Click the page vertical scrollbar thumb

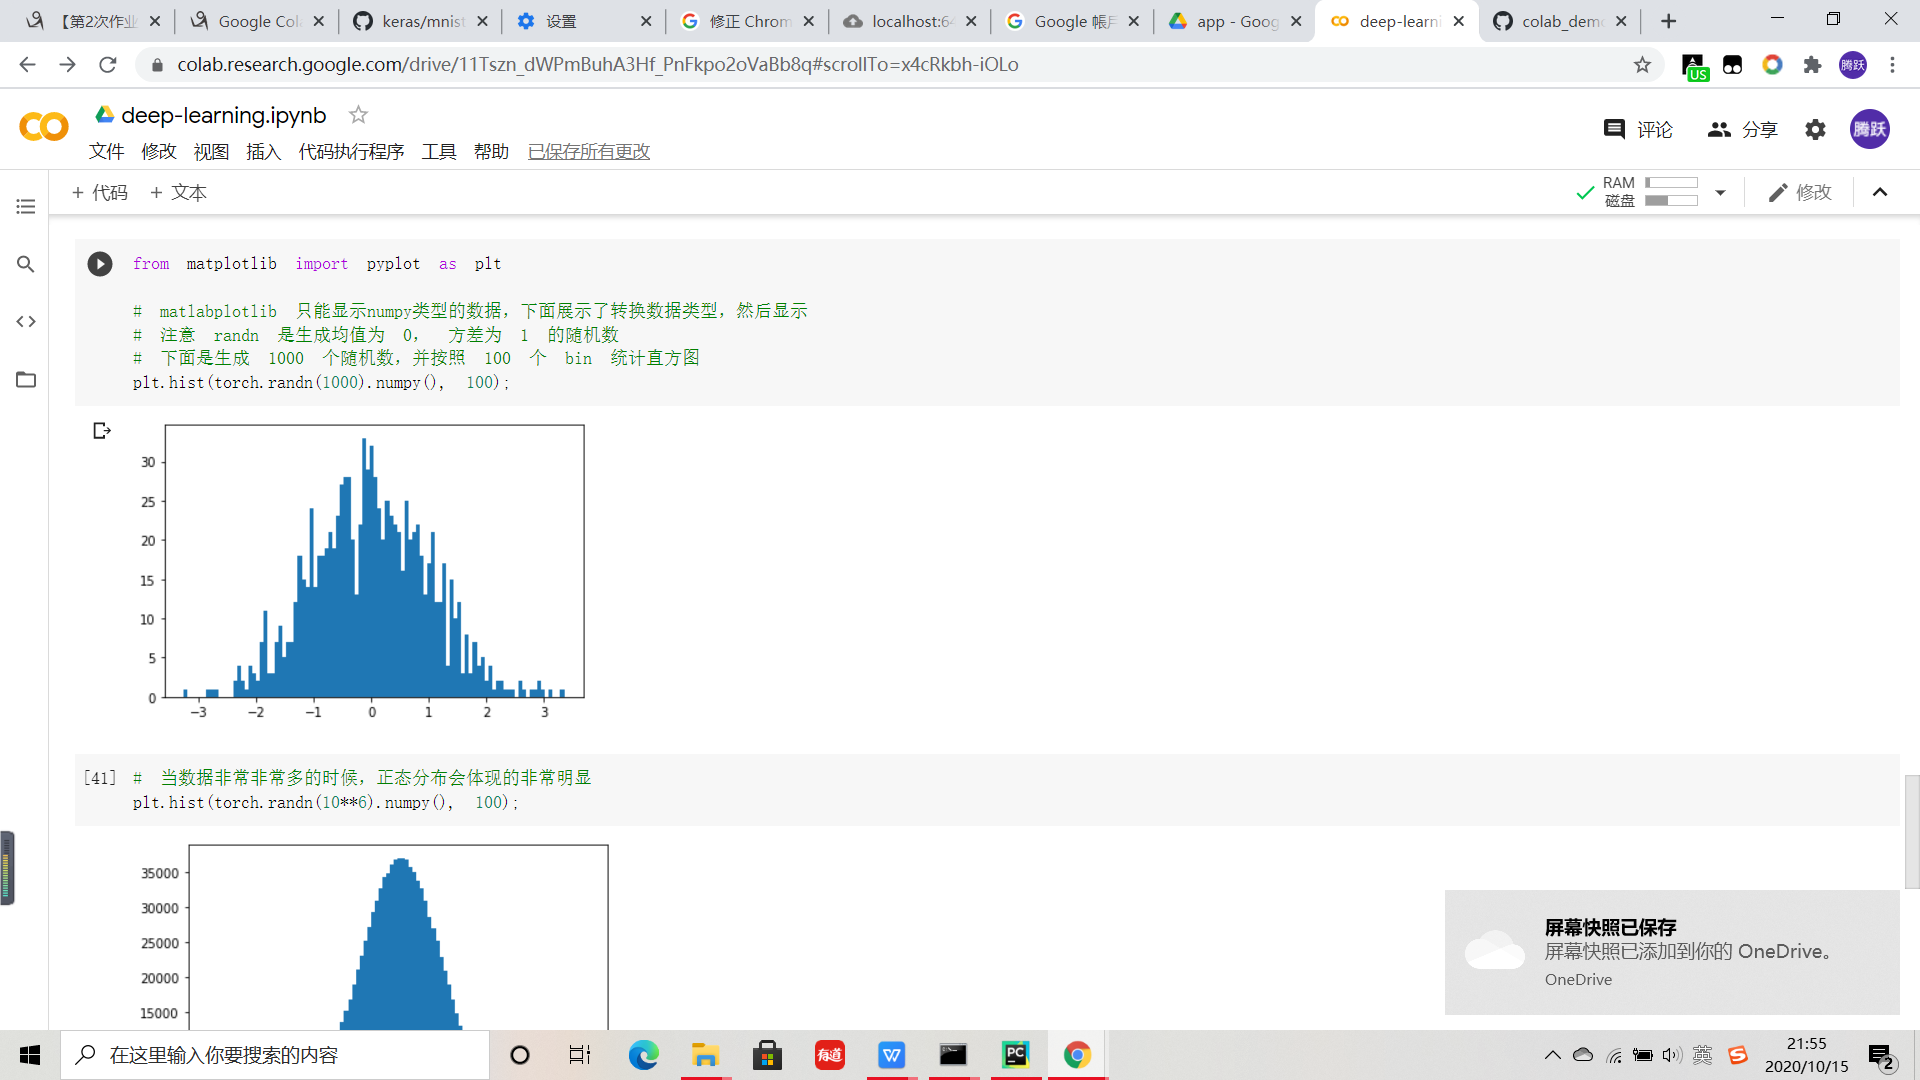[1911, 830]
